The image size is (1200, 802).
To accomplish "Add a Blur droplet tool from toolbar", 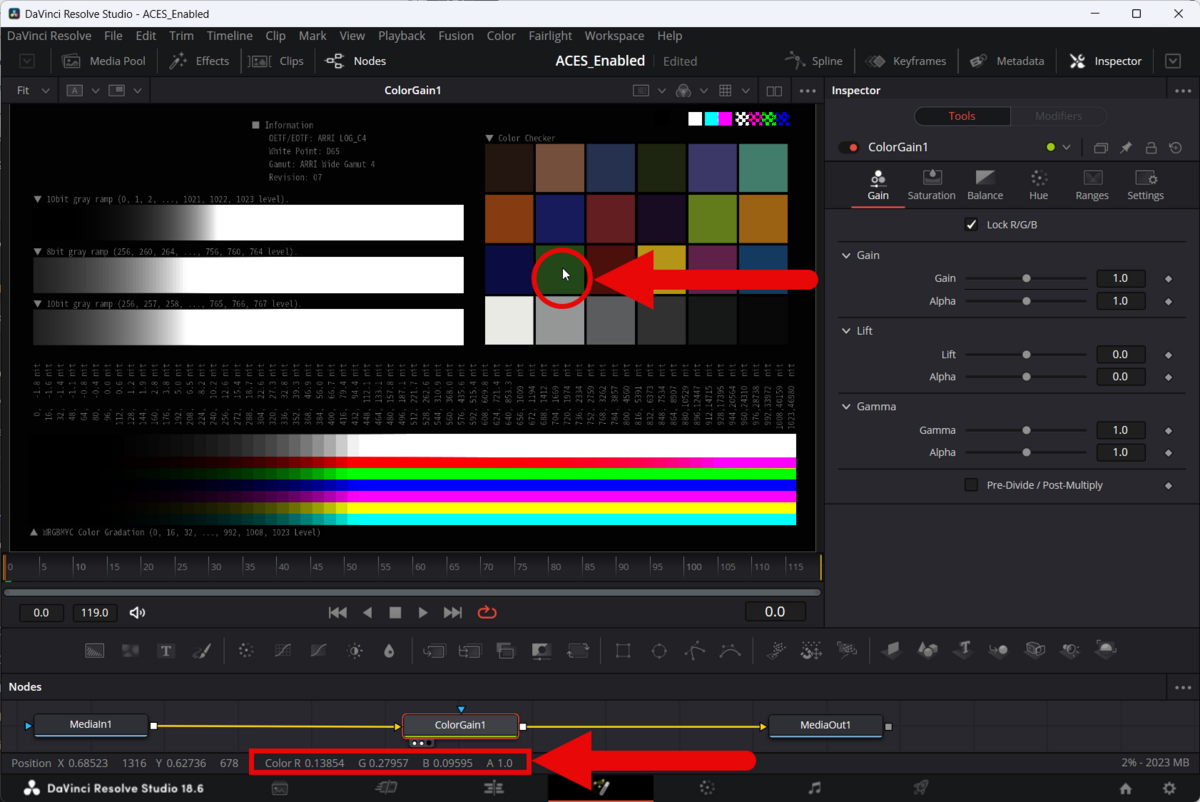I will pos(389,651).
